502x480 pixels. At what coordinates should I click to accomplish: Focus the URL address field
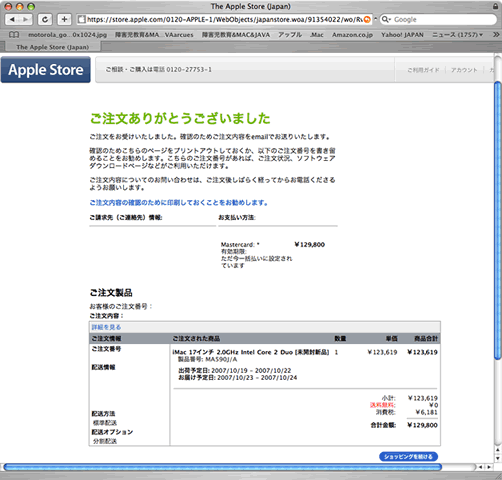click(x=224, y=19)
